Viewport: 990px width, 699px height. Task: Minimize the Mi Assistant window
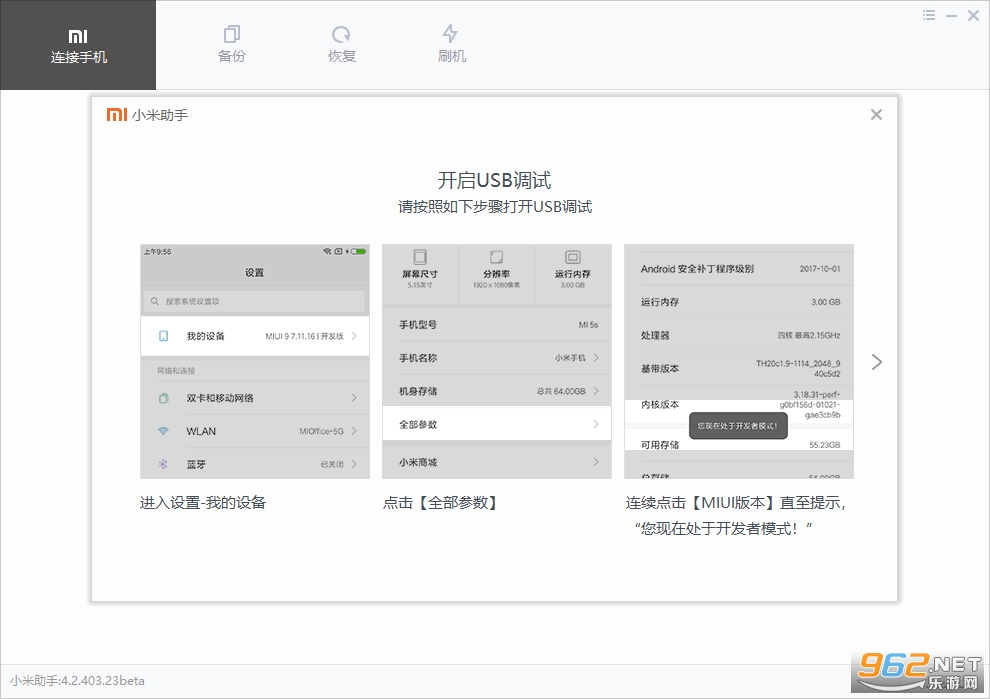tap(951, 16)
